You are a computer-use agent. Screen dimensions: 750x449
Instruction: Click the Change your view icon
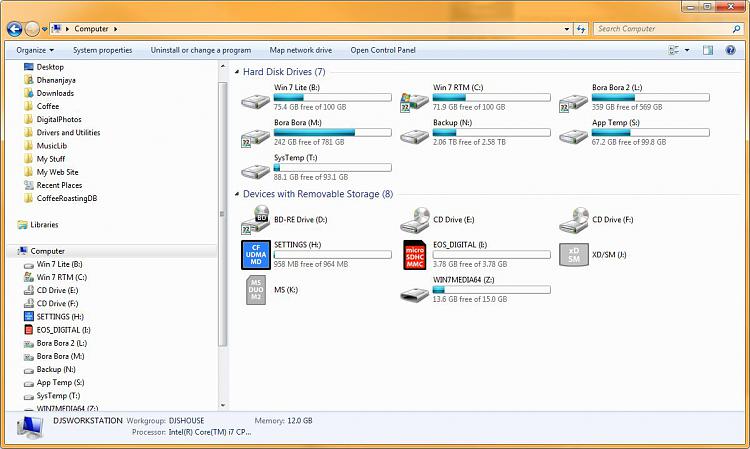pos(674,50)
